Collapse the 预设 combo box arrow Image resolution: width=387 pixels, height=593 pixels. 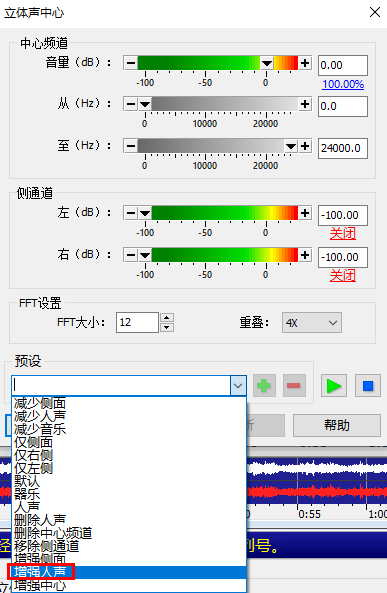(238, 386)
